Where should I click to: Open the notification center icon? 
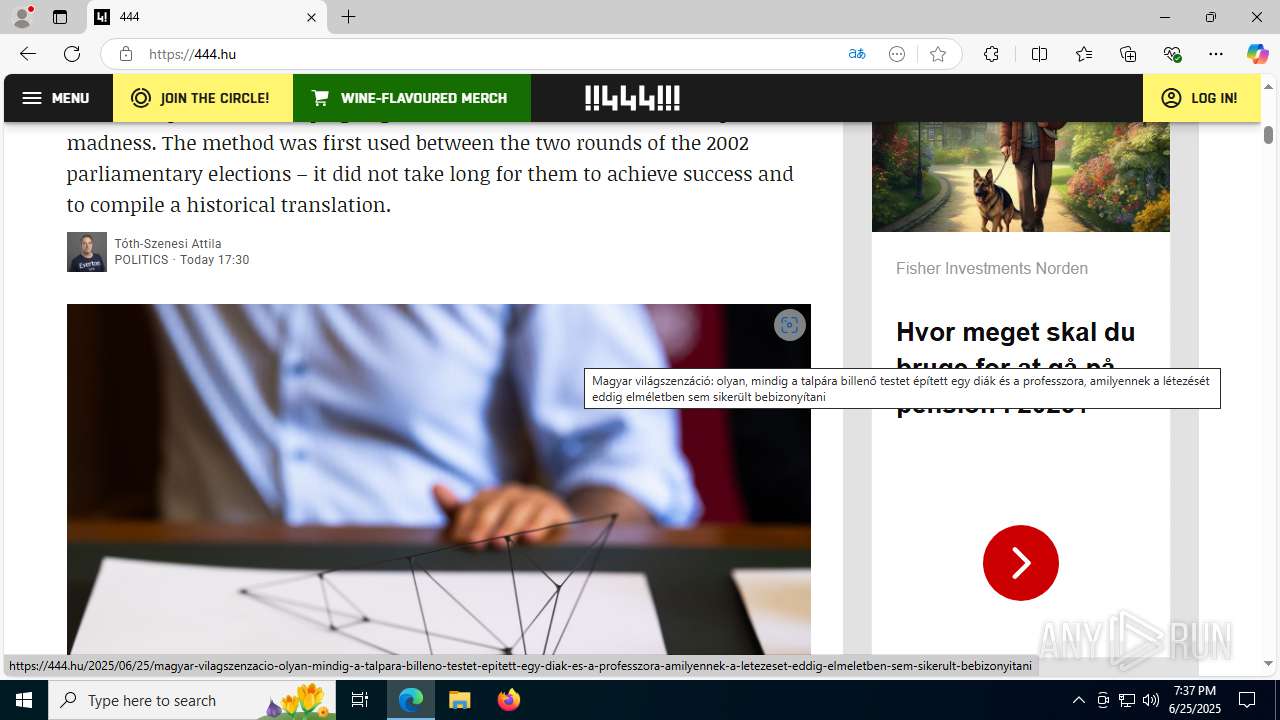tap(1247, 700)
